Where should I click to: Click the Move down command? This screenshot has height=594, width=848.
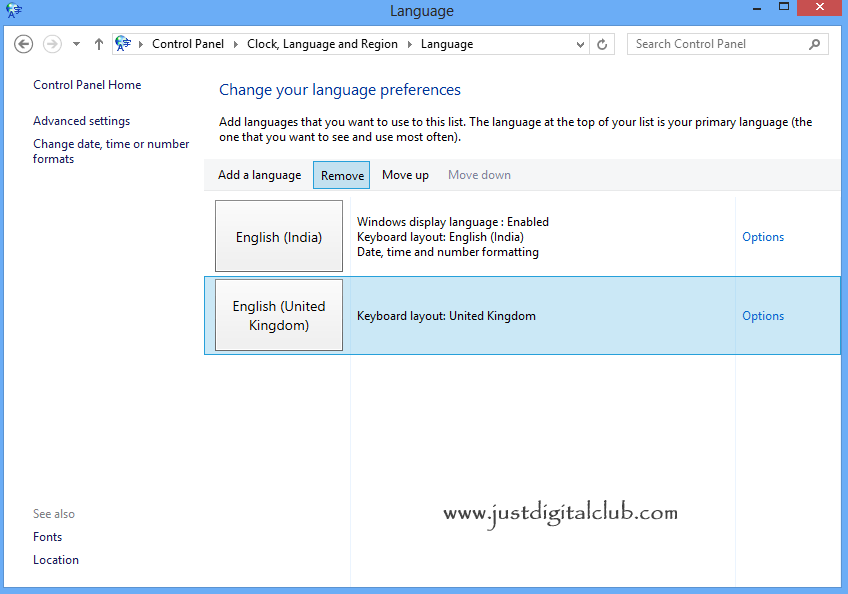click(479, 175)
